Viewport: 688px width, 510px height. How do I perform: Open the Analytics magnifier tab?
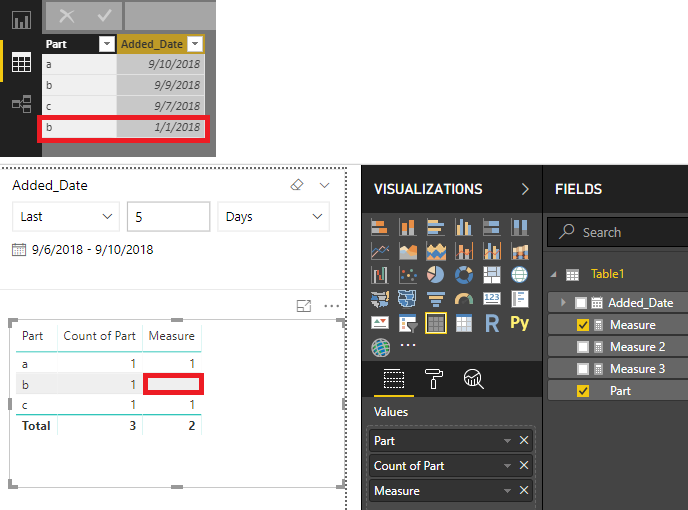474,378
